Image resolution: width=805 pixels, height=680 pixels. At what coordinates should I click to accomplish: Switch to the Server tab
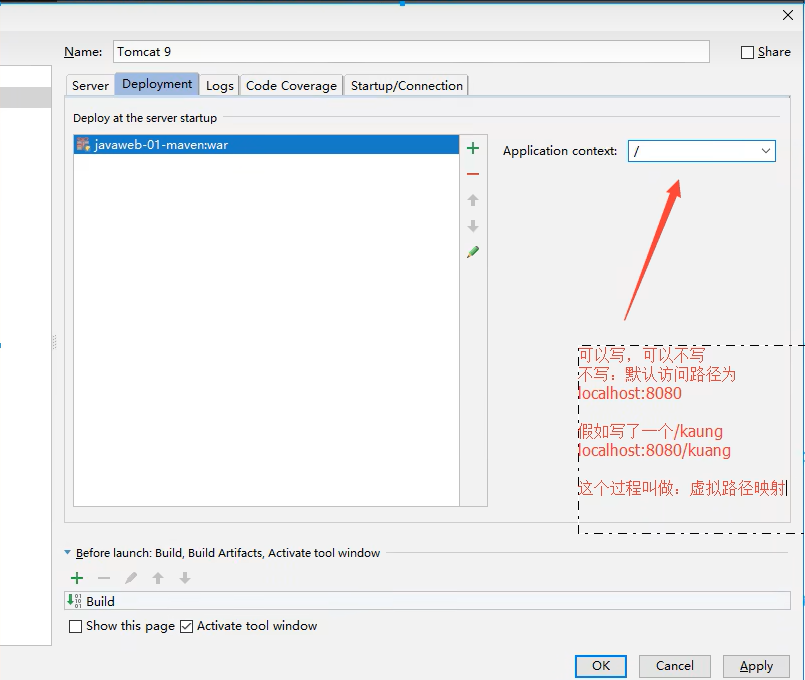[90, 86]
